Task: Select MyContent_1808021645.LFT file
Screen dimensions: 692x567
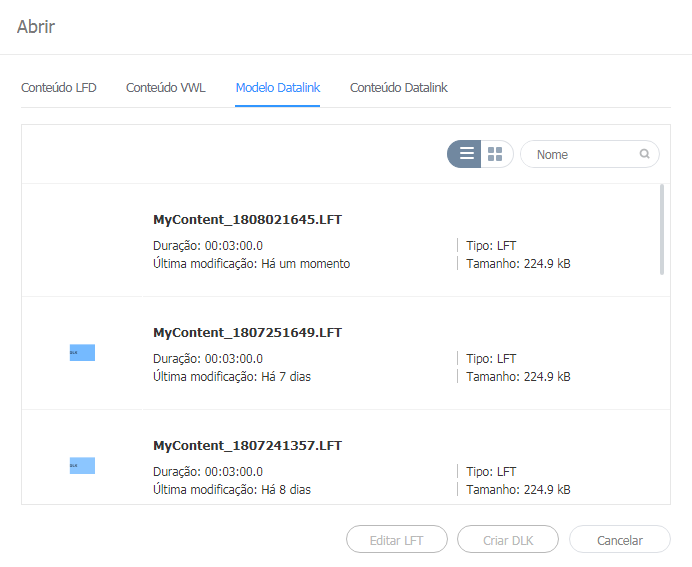Action: (x=248, y=220)
